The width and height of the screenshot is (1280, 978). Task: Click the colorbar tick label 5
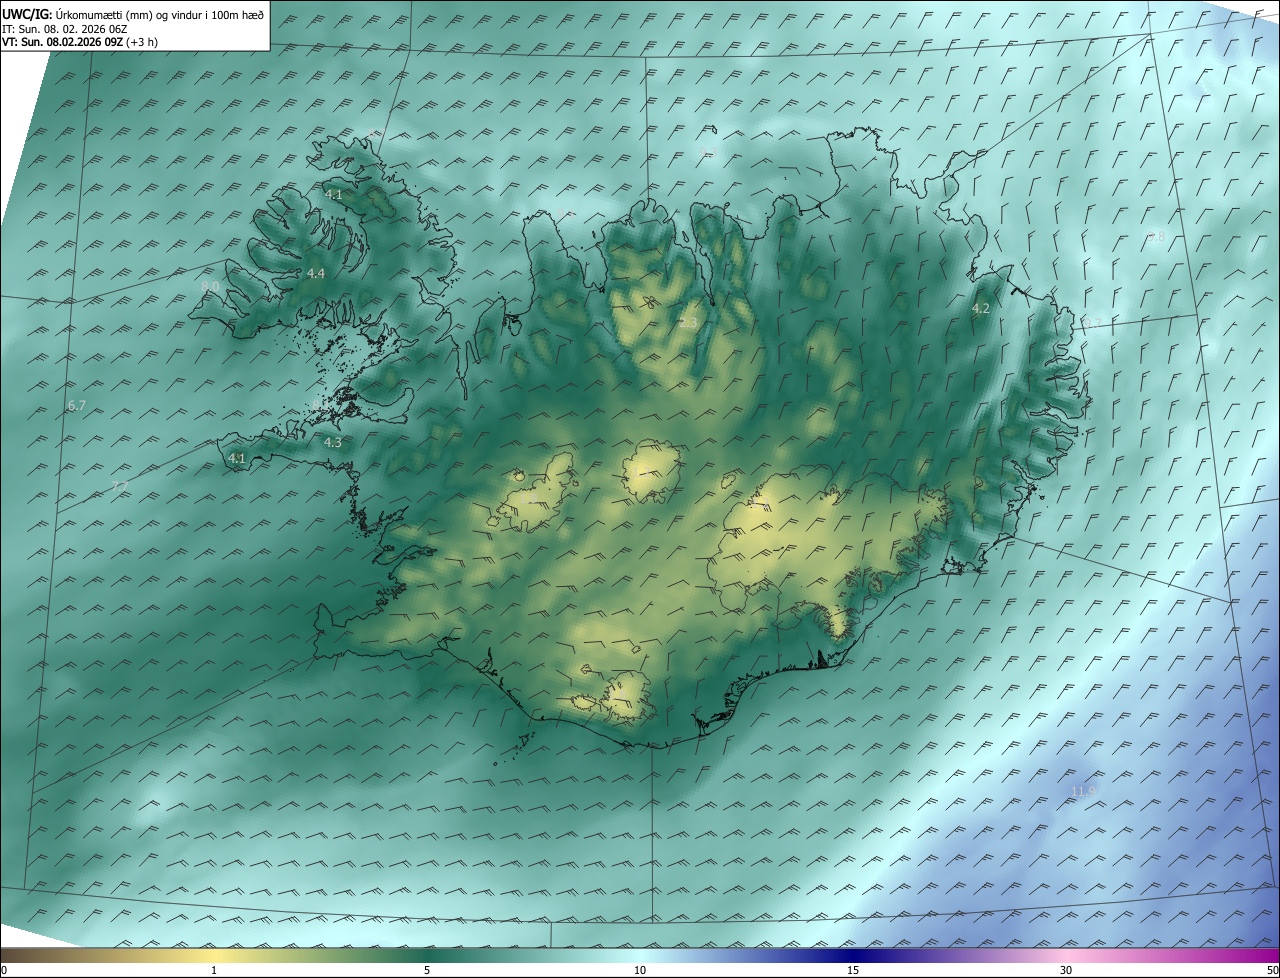(427, 971)
